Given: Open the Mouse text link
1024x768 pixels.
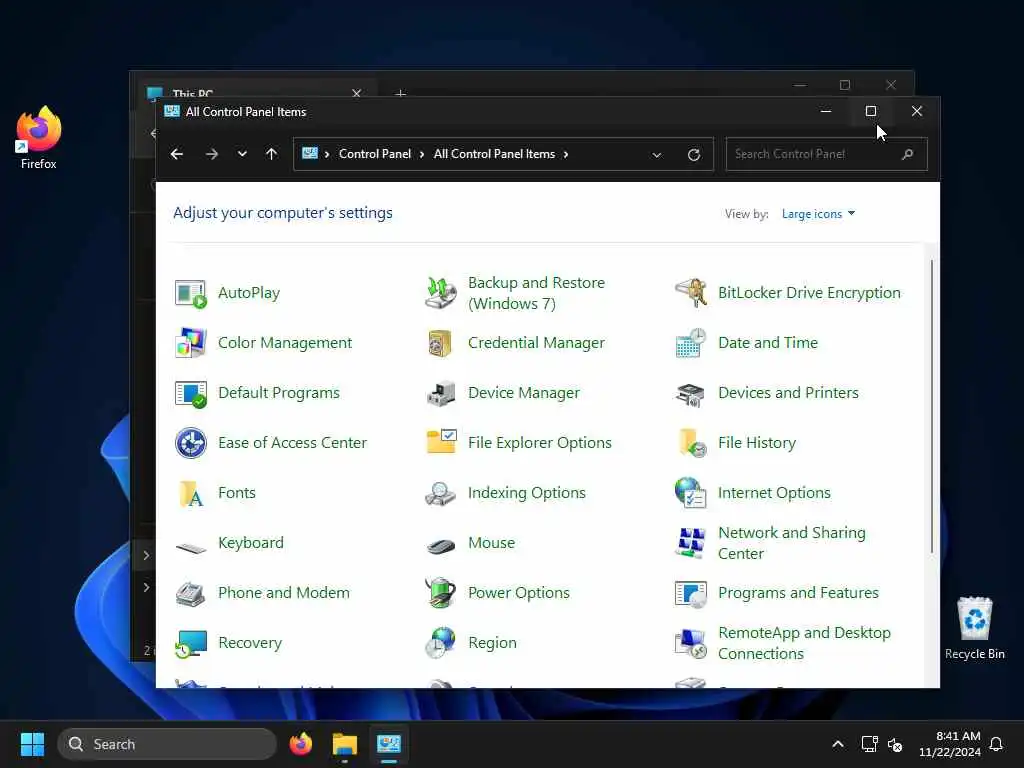Looking at the screenshot, I should click(491, 543).
